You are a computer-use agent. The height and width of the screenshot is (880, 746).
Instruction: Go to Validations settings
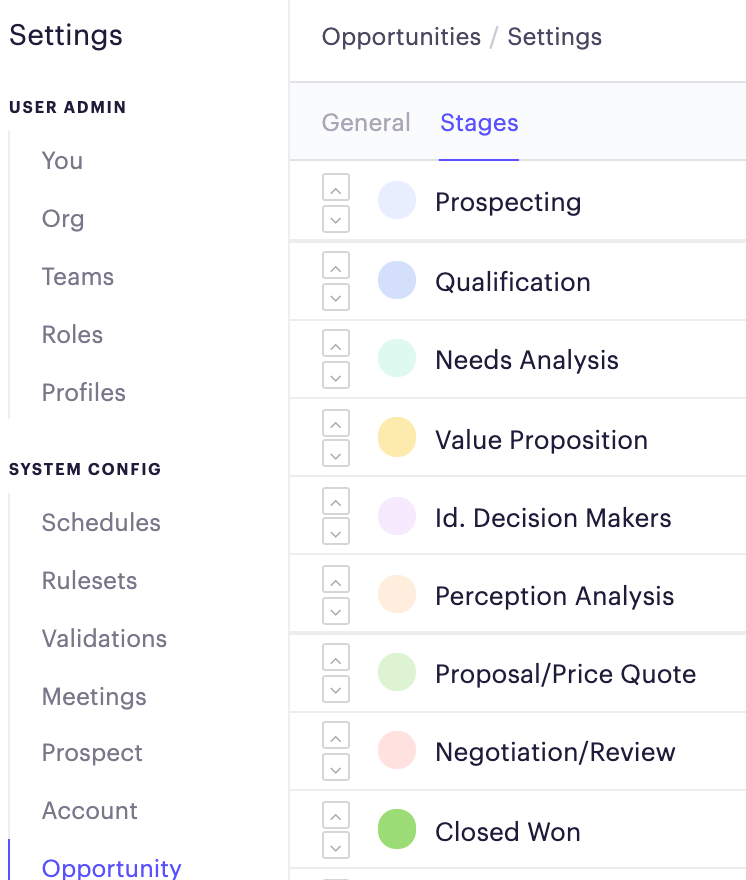[x=104, y=639]
